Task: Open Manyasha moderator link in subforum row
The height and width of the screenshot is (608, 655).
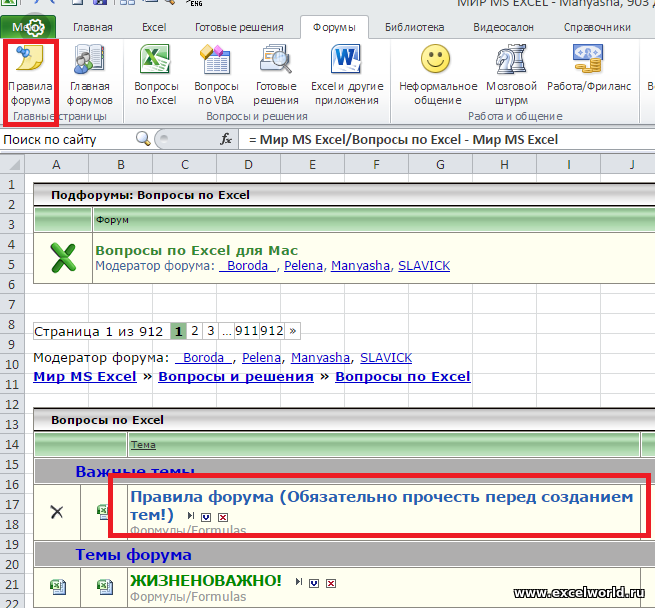Action: tap(360, 266)
